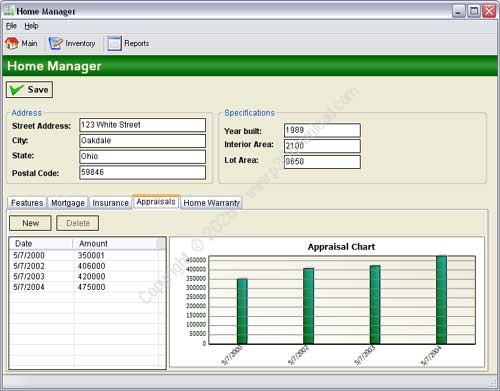
Task: Switch to the Insurance tab
Action: click(110, 203)
